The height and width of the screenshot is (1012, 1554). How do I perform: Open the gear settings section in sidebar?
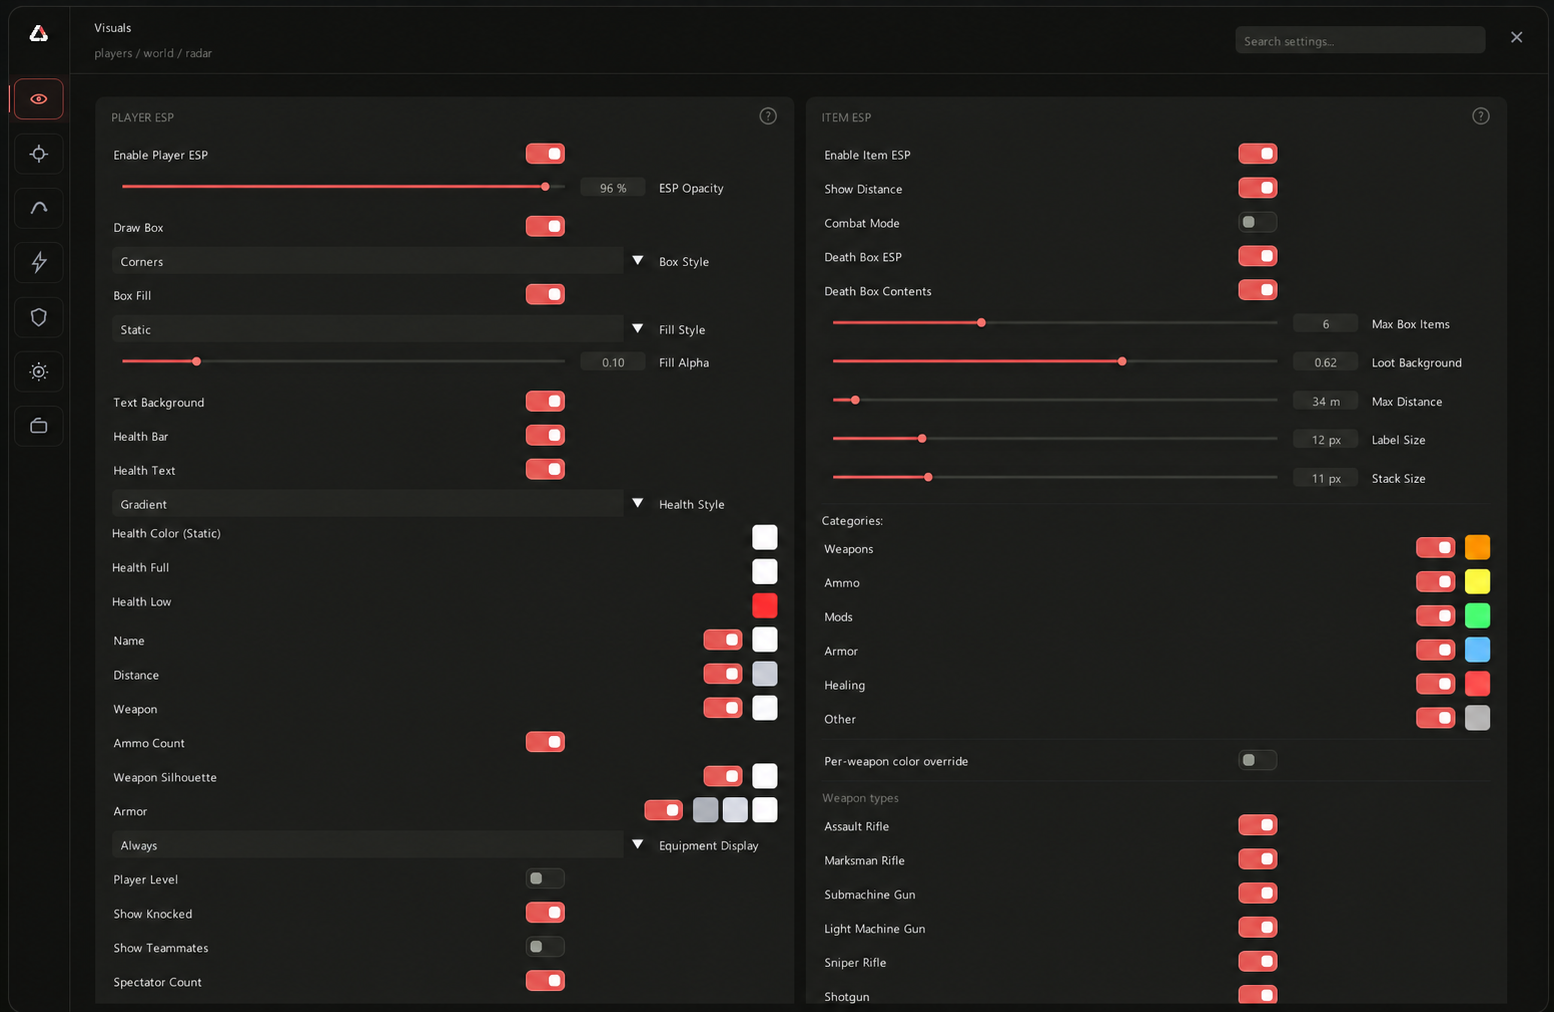[x=39, y=371]
